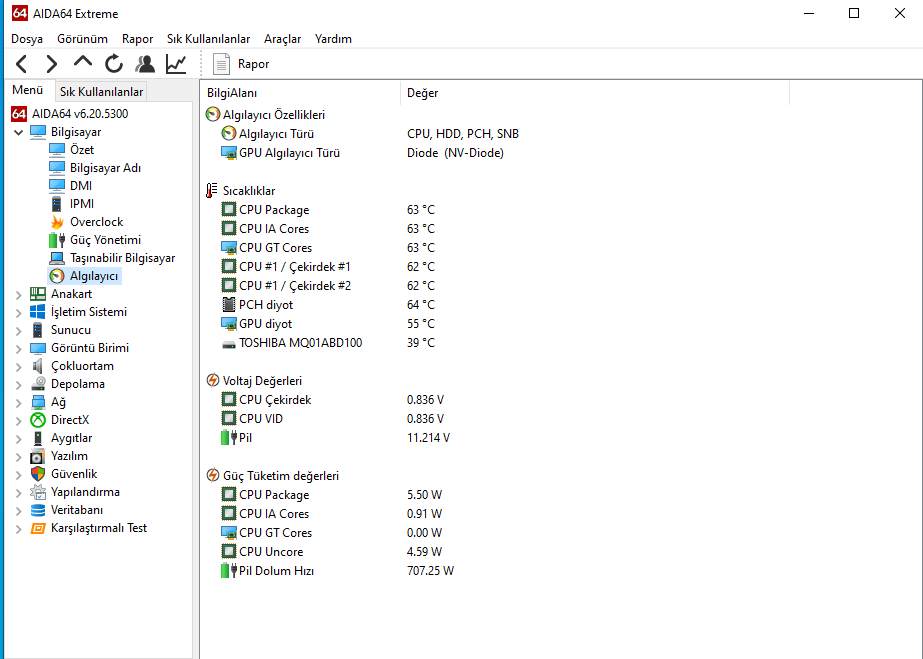
Task: Open the Yardım menu
Action: click(x=333, y=39)
